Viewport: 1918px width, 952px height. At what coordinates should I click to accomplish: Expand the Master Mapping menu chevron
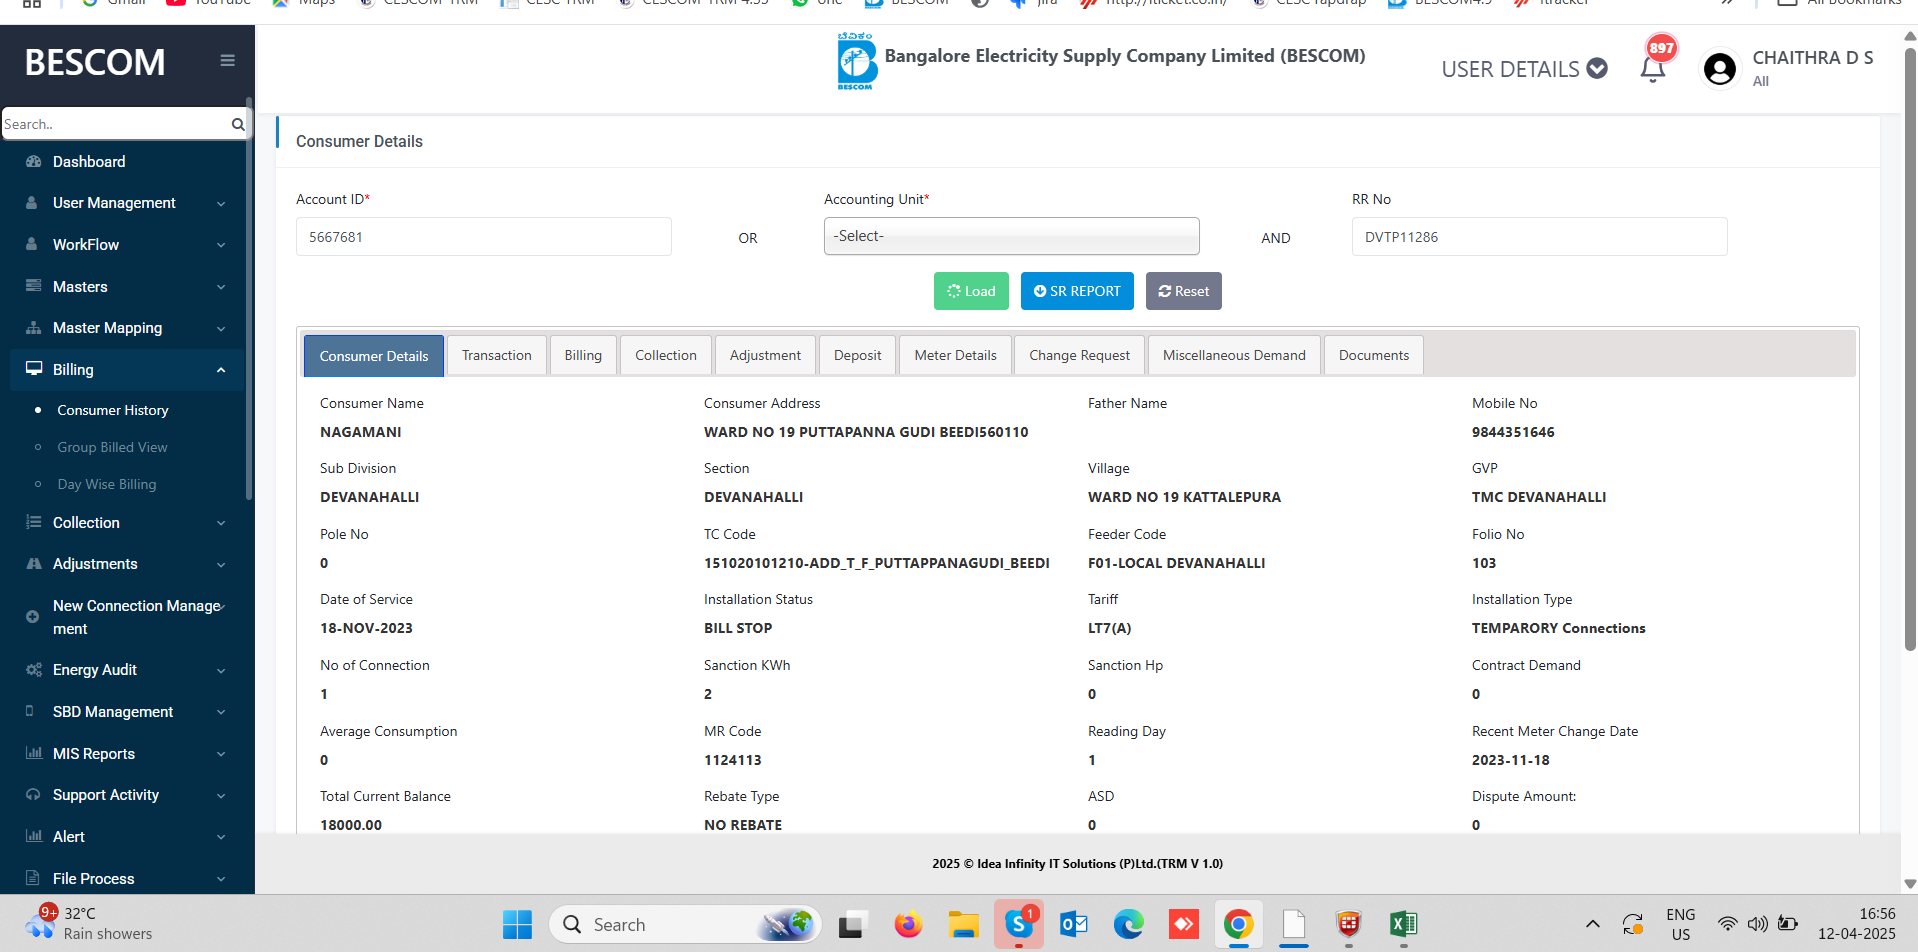click(x=221, y=328)
